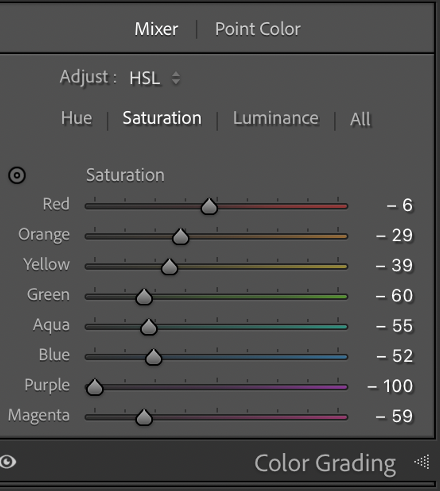The height and width of the screenshot is (491, 440).
Task: Click the Green slider label
Action: coord(49,295)
